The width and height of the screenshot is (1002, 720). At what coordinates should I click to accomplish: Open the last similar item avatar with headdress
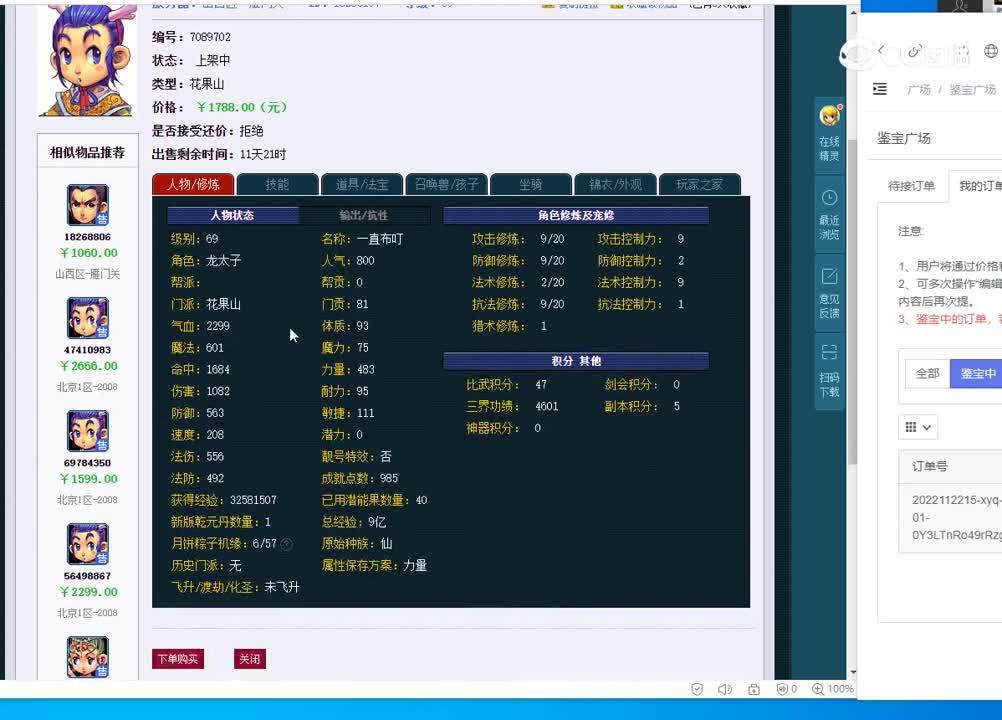pyautogui.click(x=88, y=657)
